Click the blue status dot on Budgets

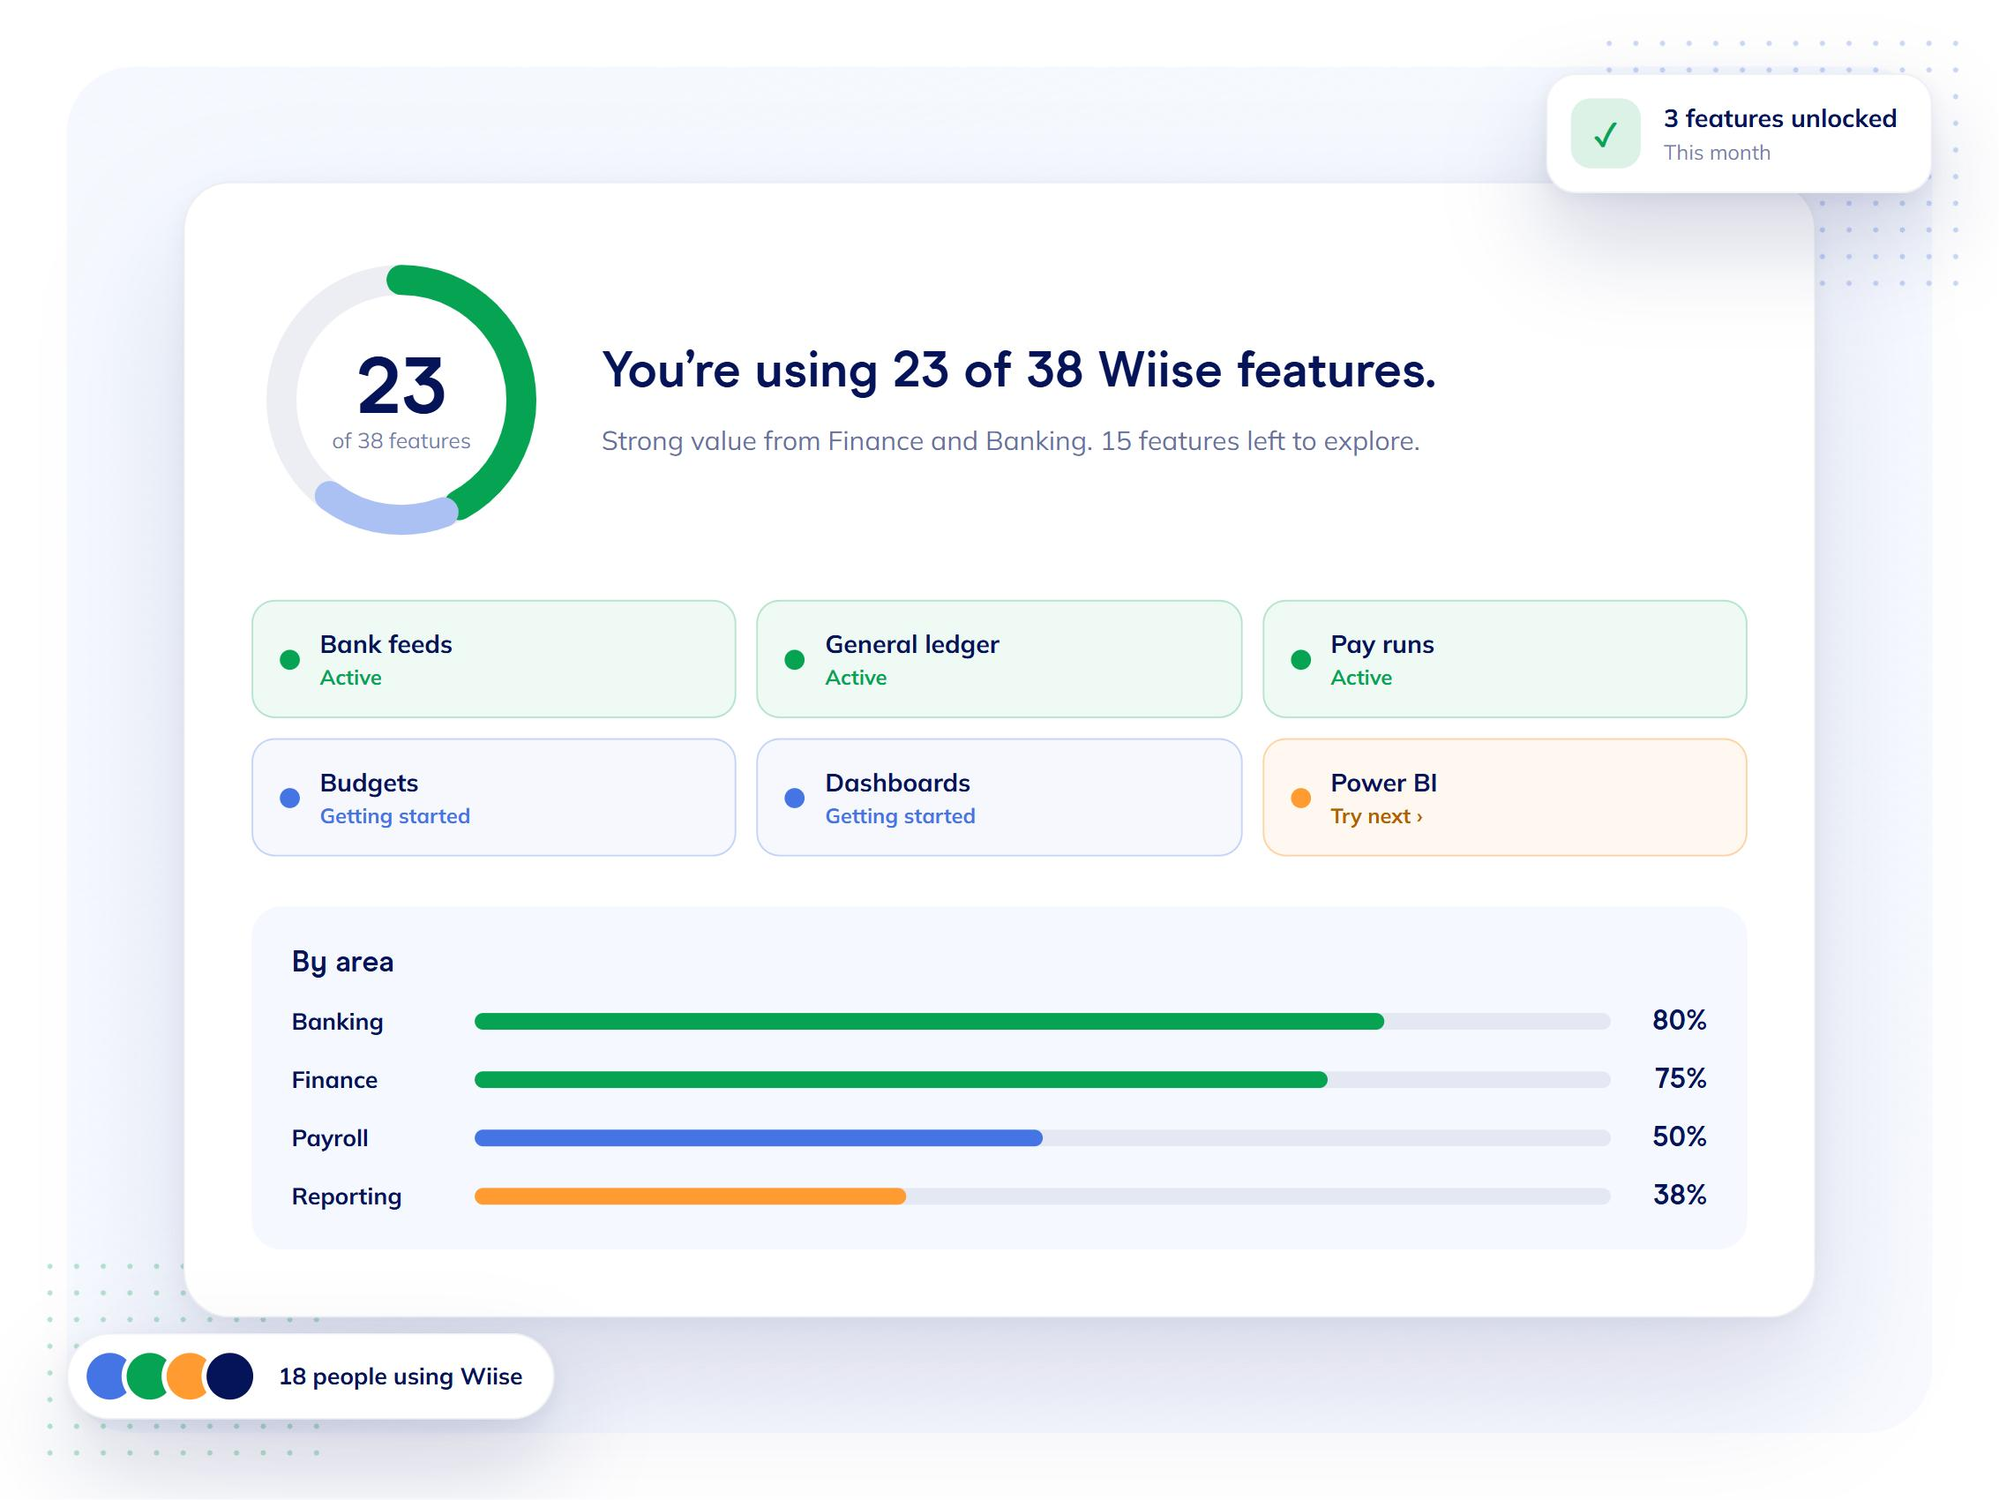coord(290,798)
